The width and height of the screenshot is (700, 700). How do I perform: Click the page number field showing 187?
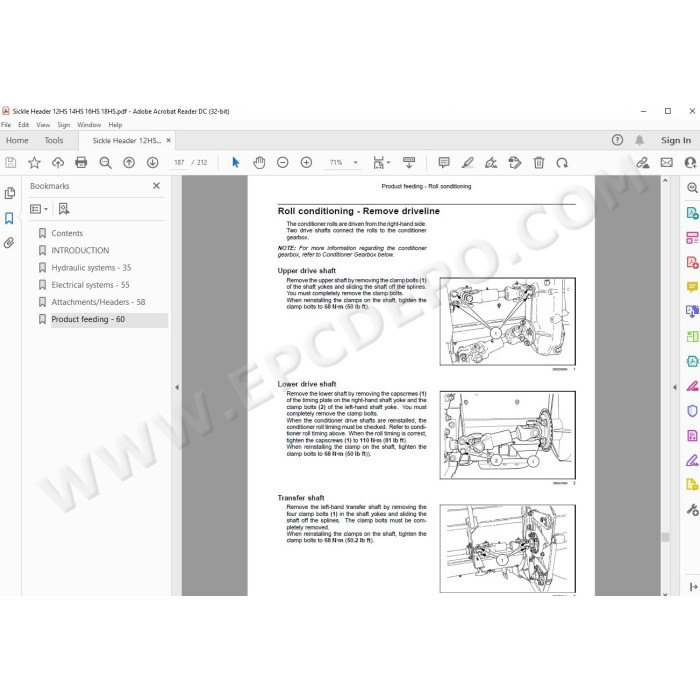click(179, 162)
